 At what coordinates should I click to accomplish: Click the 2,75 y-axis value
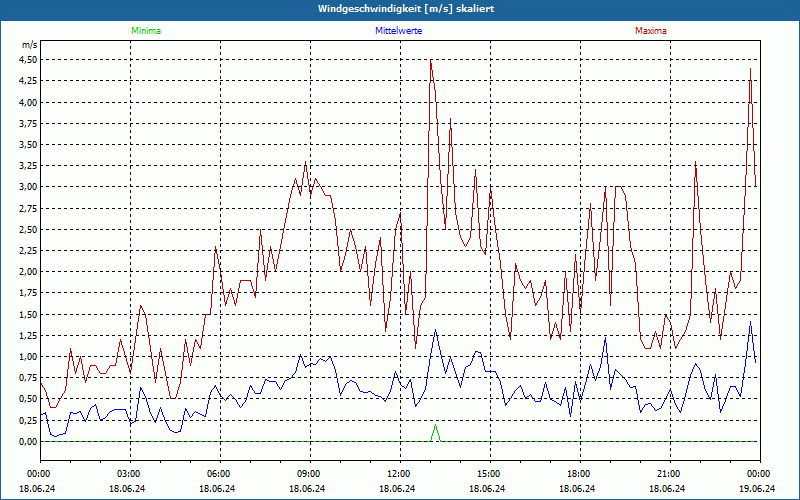pos(28,208)
